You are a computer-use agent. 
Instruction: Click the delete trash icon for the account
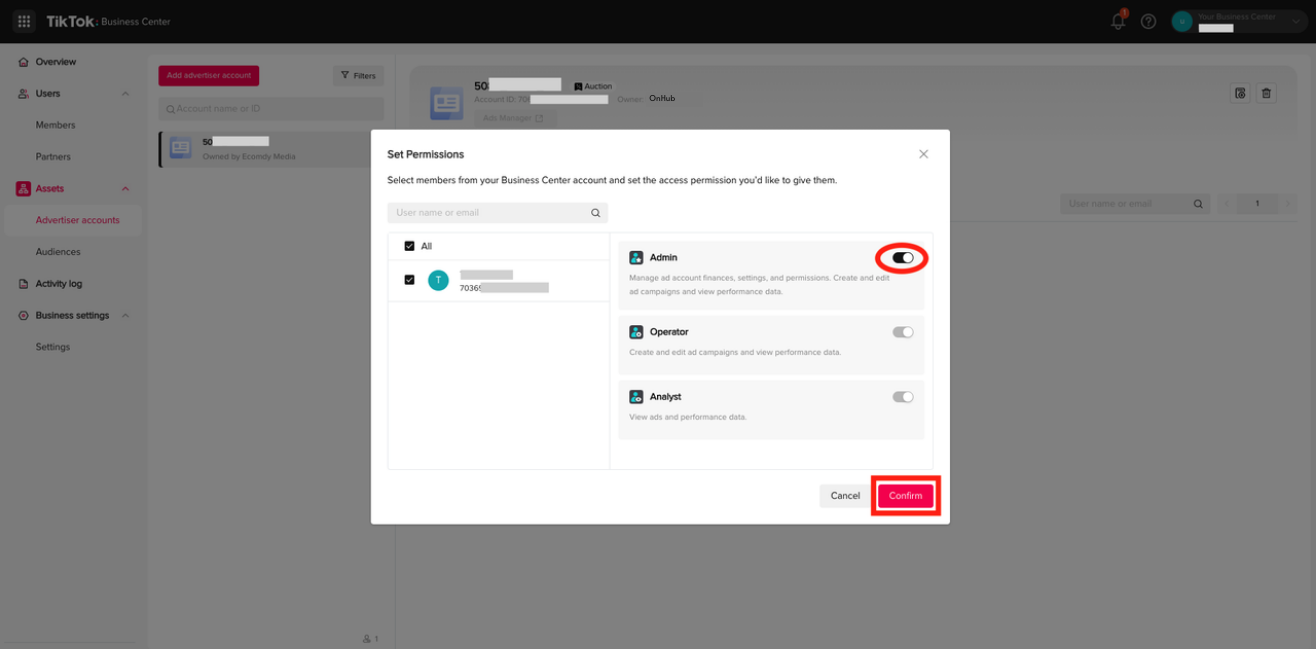[1266, 93]
